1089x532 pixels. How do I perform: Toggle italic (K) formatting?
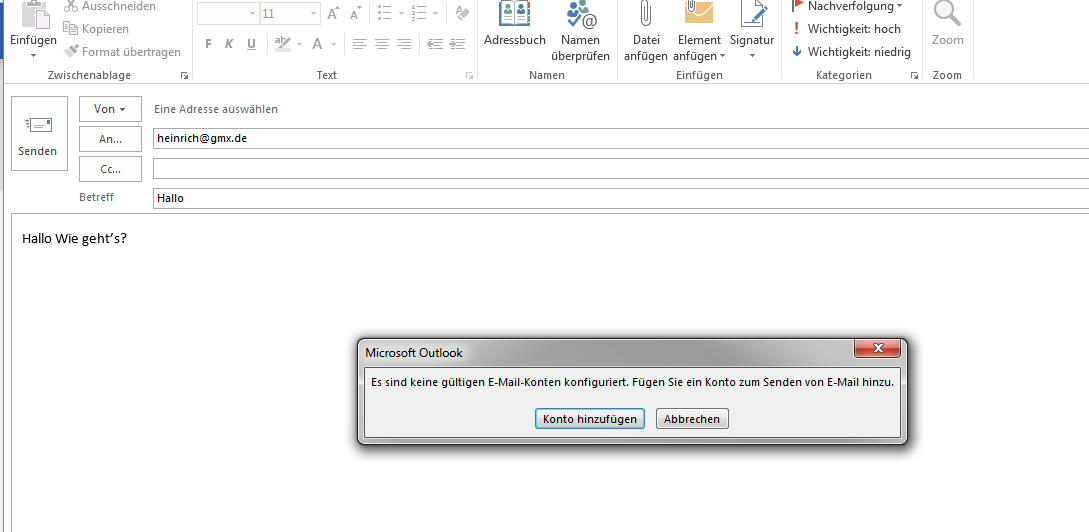coord(230,44)
